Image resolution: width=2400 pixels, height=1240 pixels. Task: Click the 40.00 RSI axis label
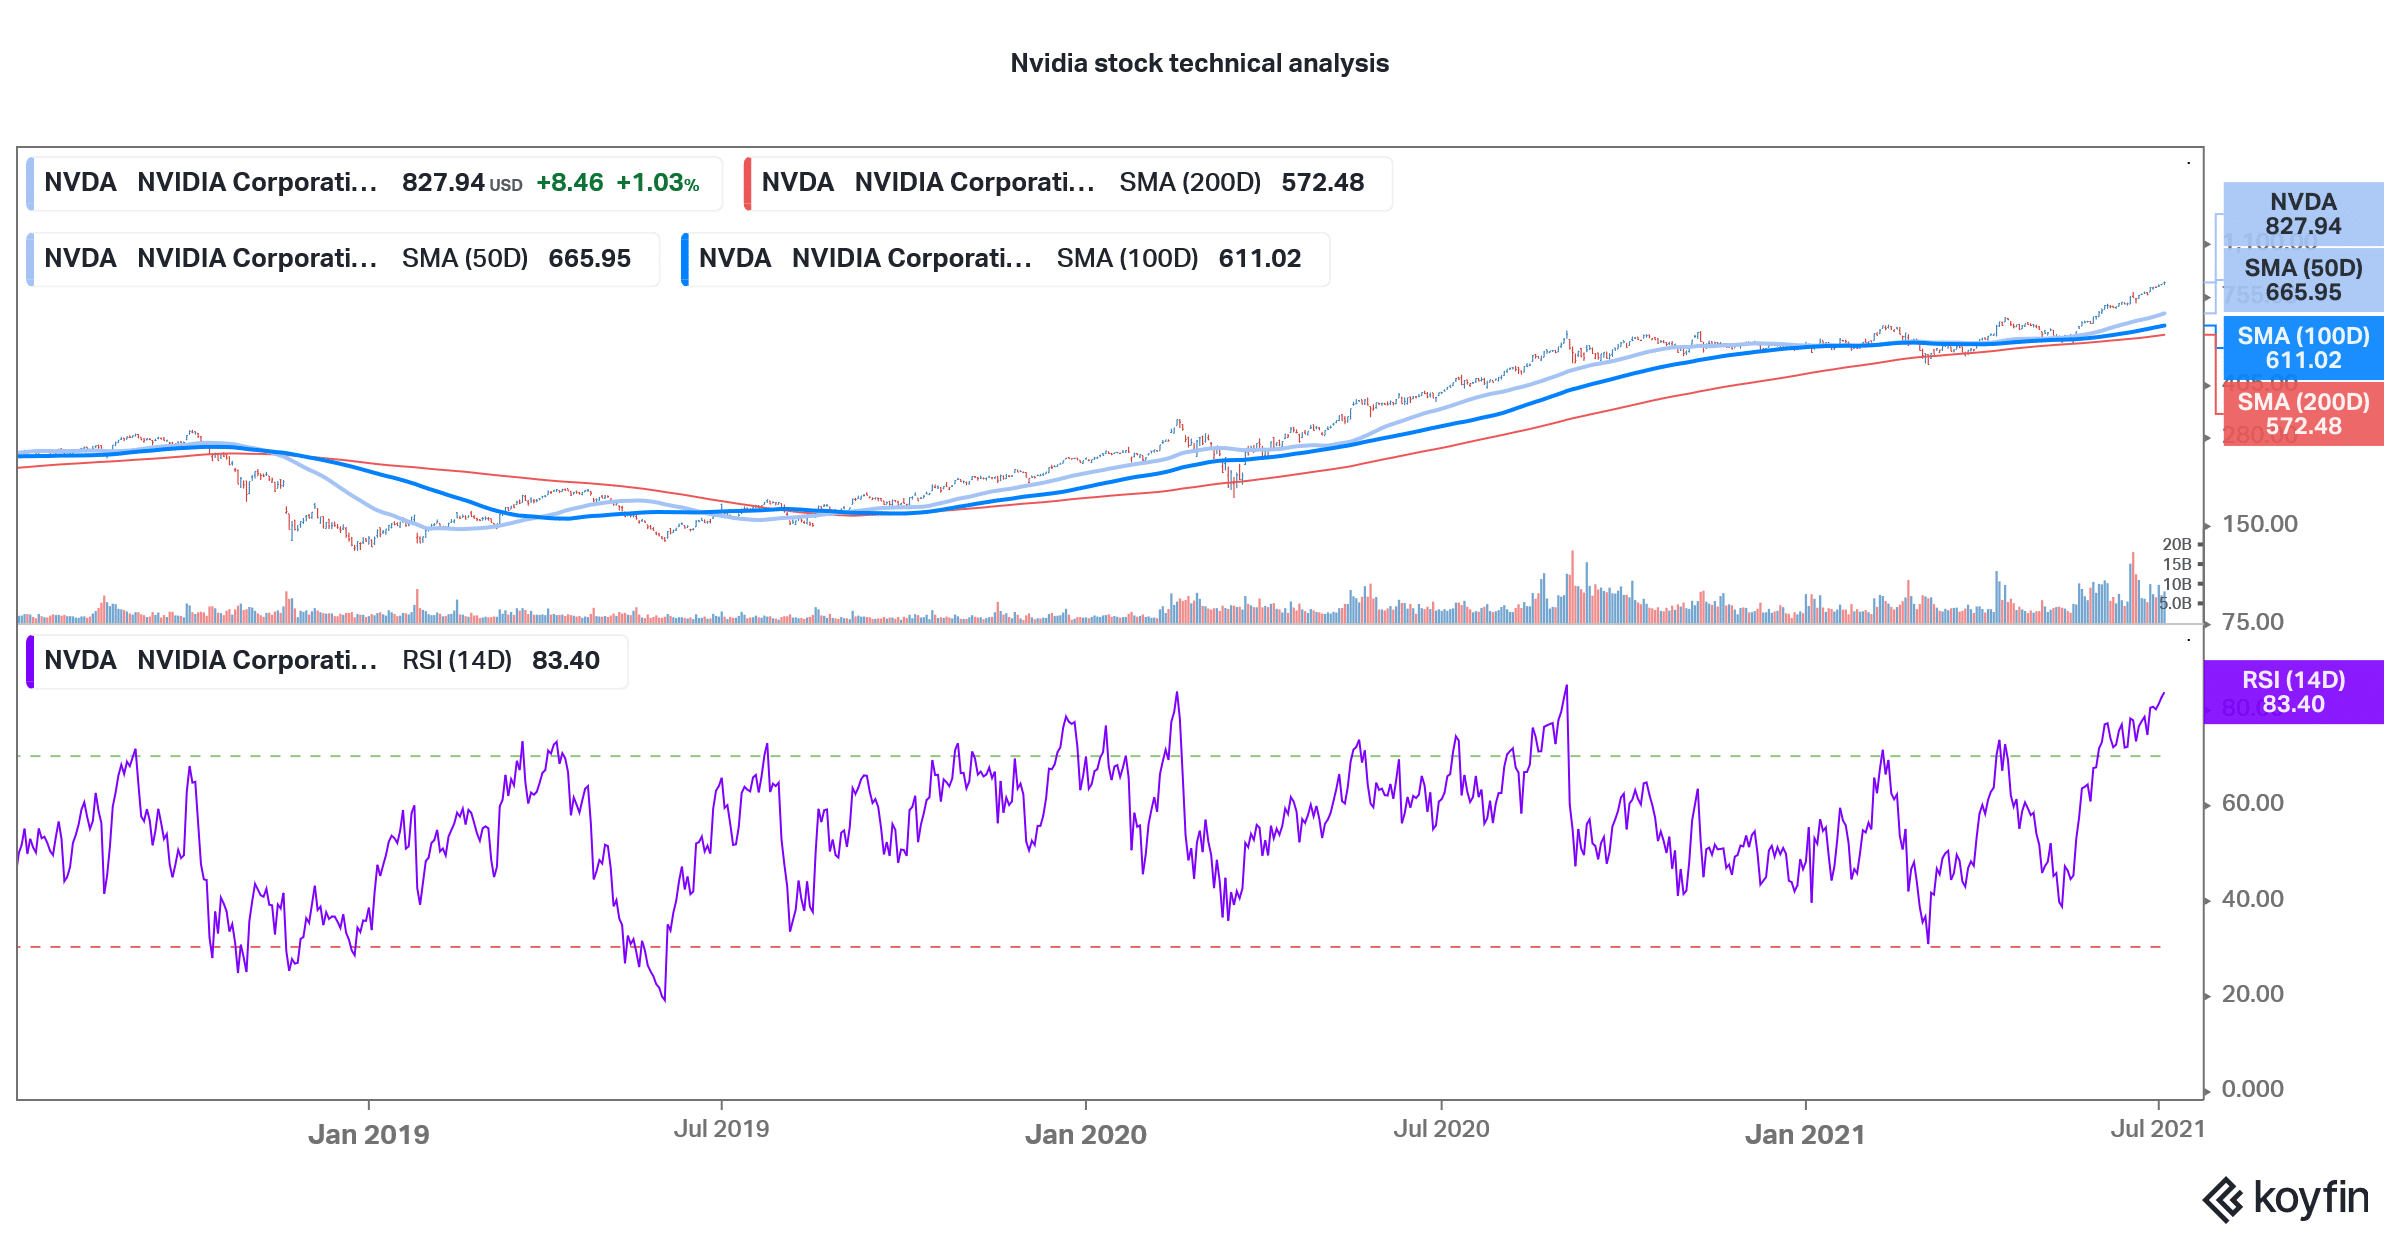(x=2253, y=899)
